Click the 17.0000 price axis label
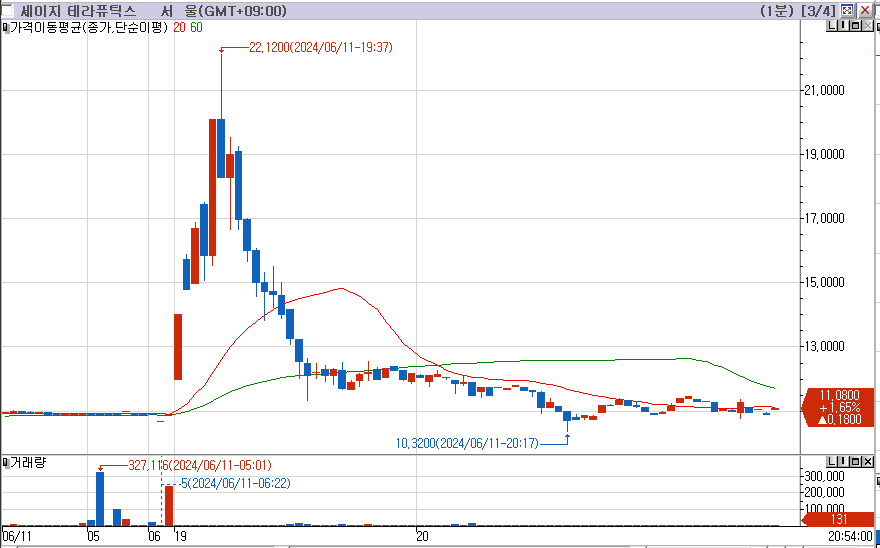Viewport: 880px width, 548px height. coord(824,218)
